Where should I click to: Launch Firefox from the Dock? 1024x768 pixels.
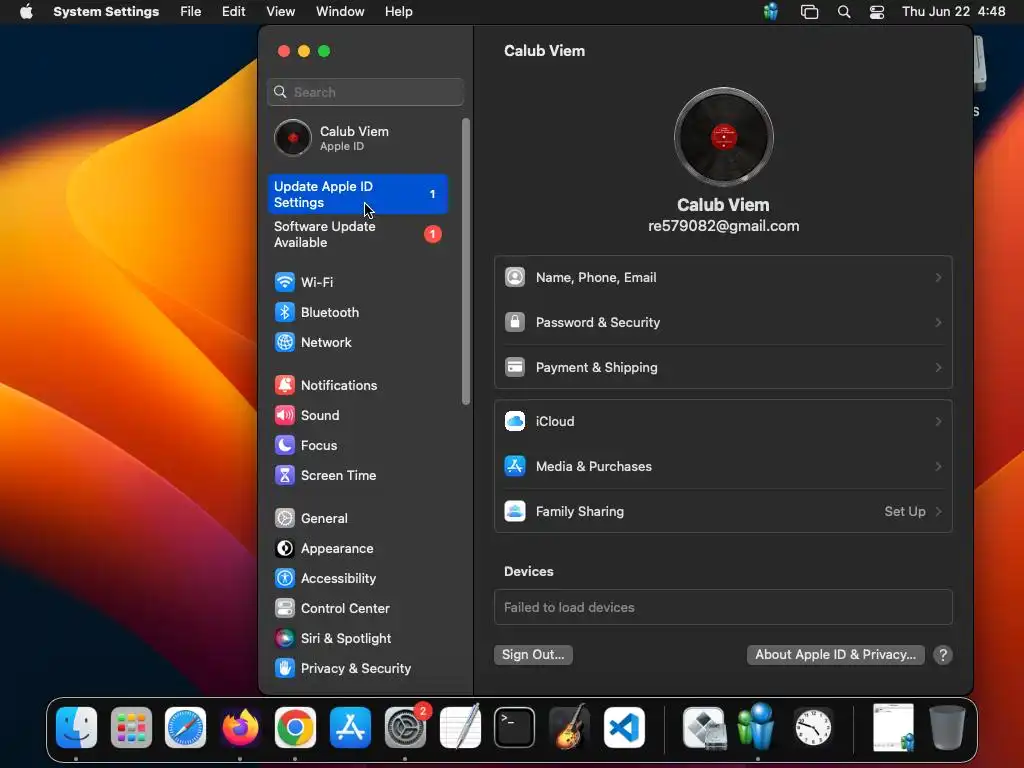coord(240,728)
